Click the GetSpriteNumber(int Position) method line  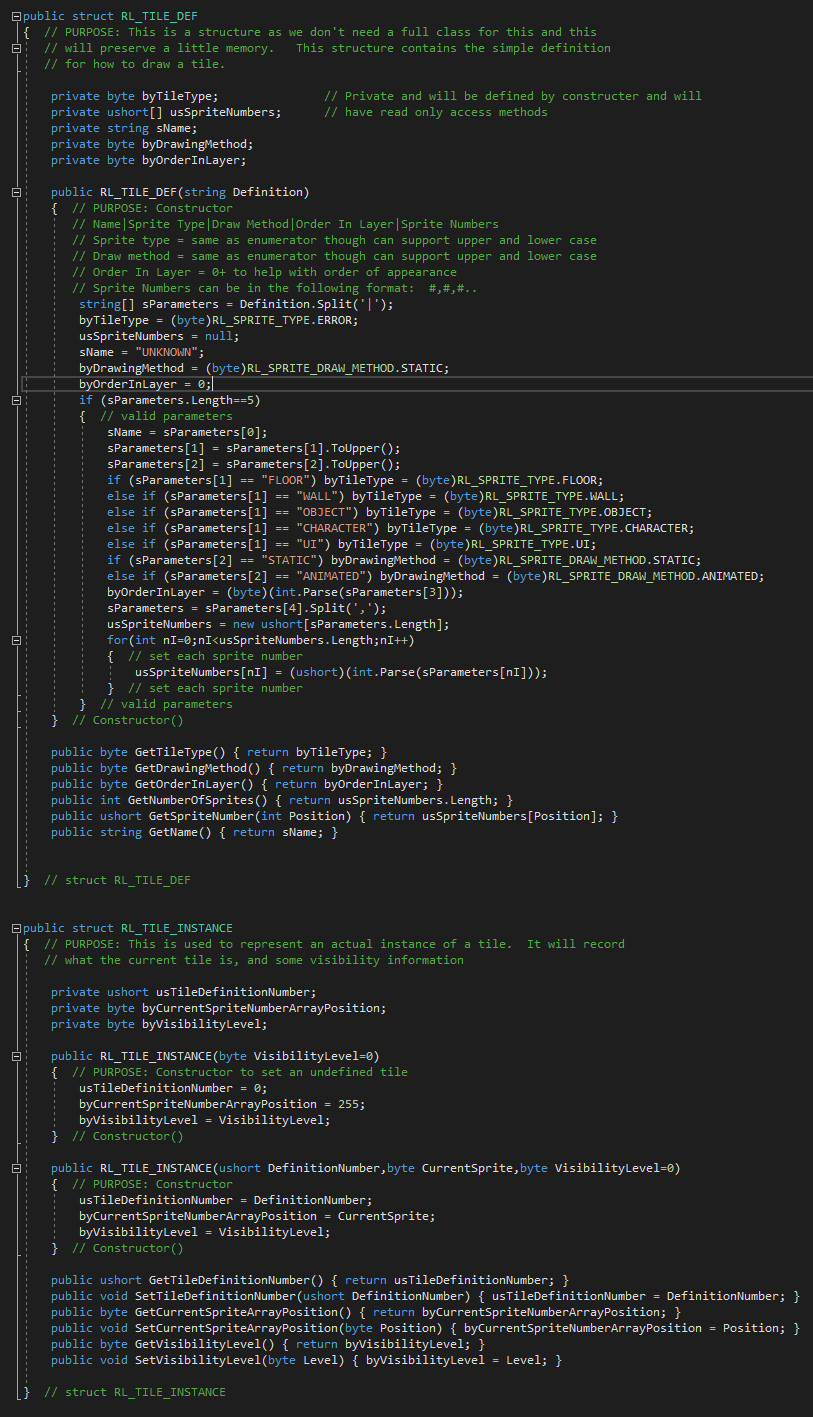pyautogui.click(x=334, y=816)
